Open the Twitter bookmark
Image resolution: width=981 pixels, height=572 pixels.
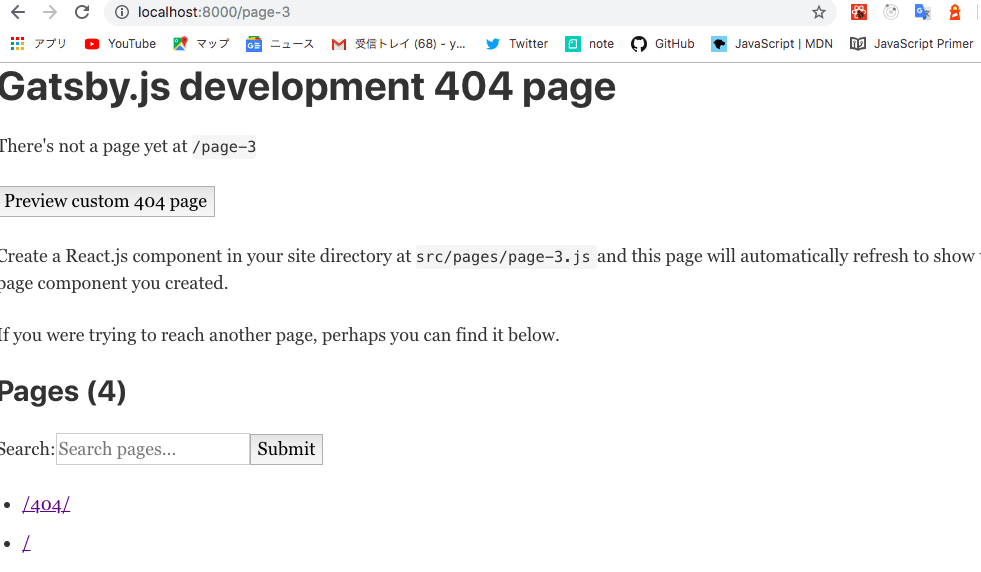click(517, 44)
